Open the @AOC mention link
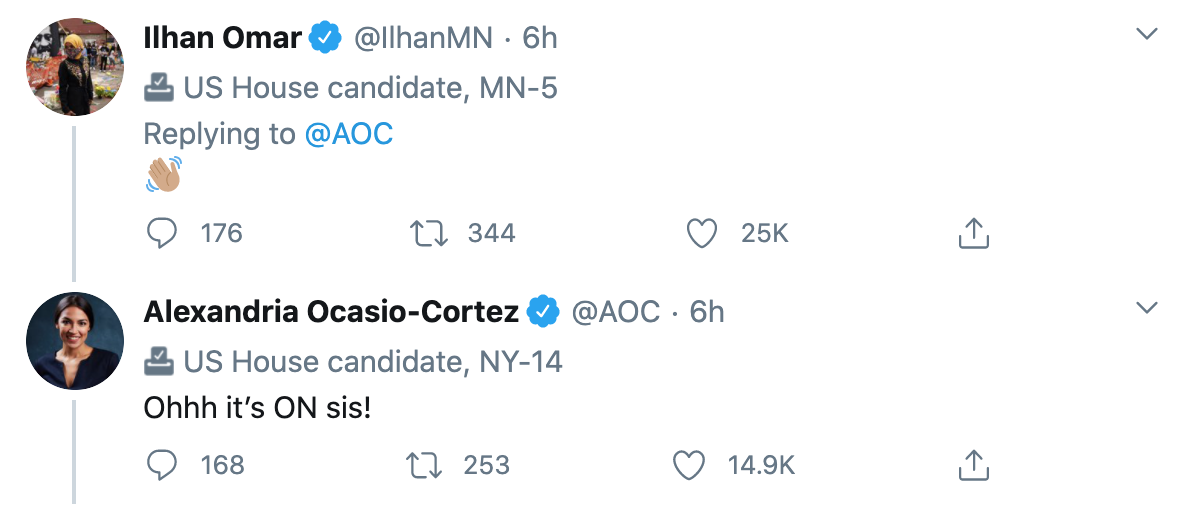The image size is (1186, 514). tap(348, 134)
